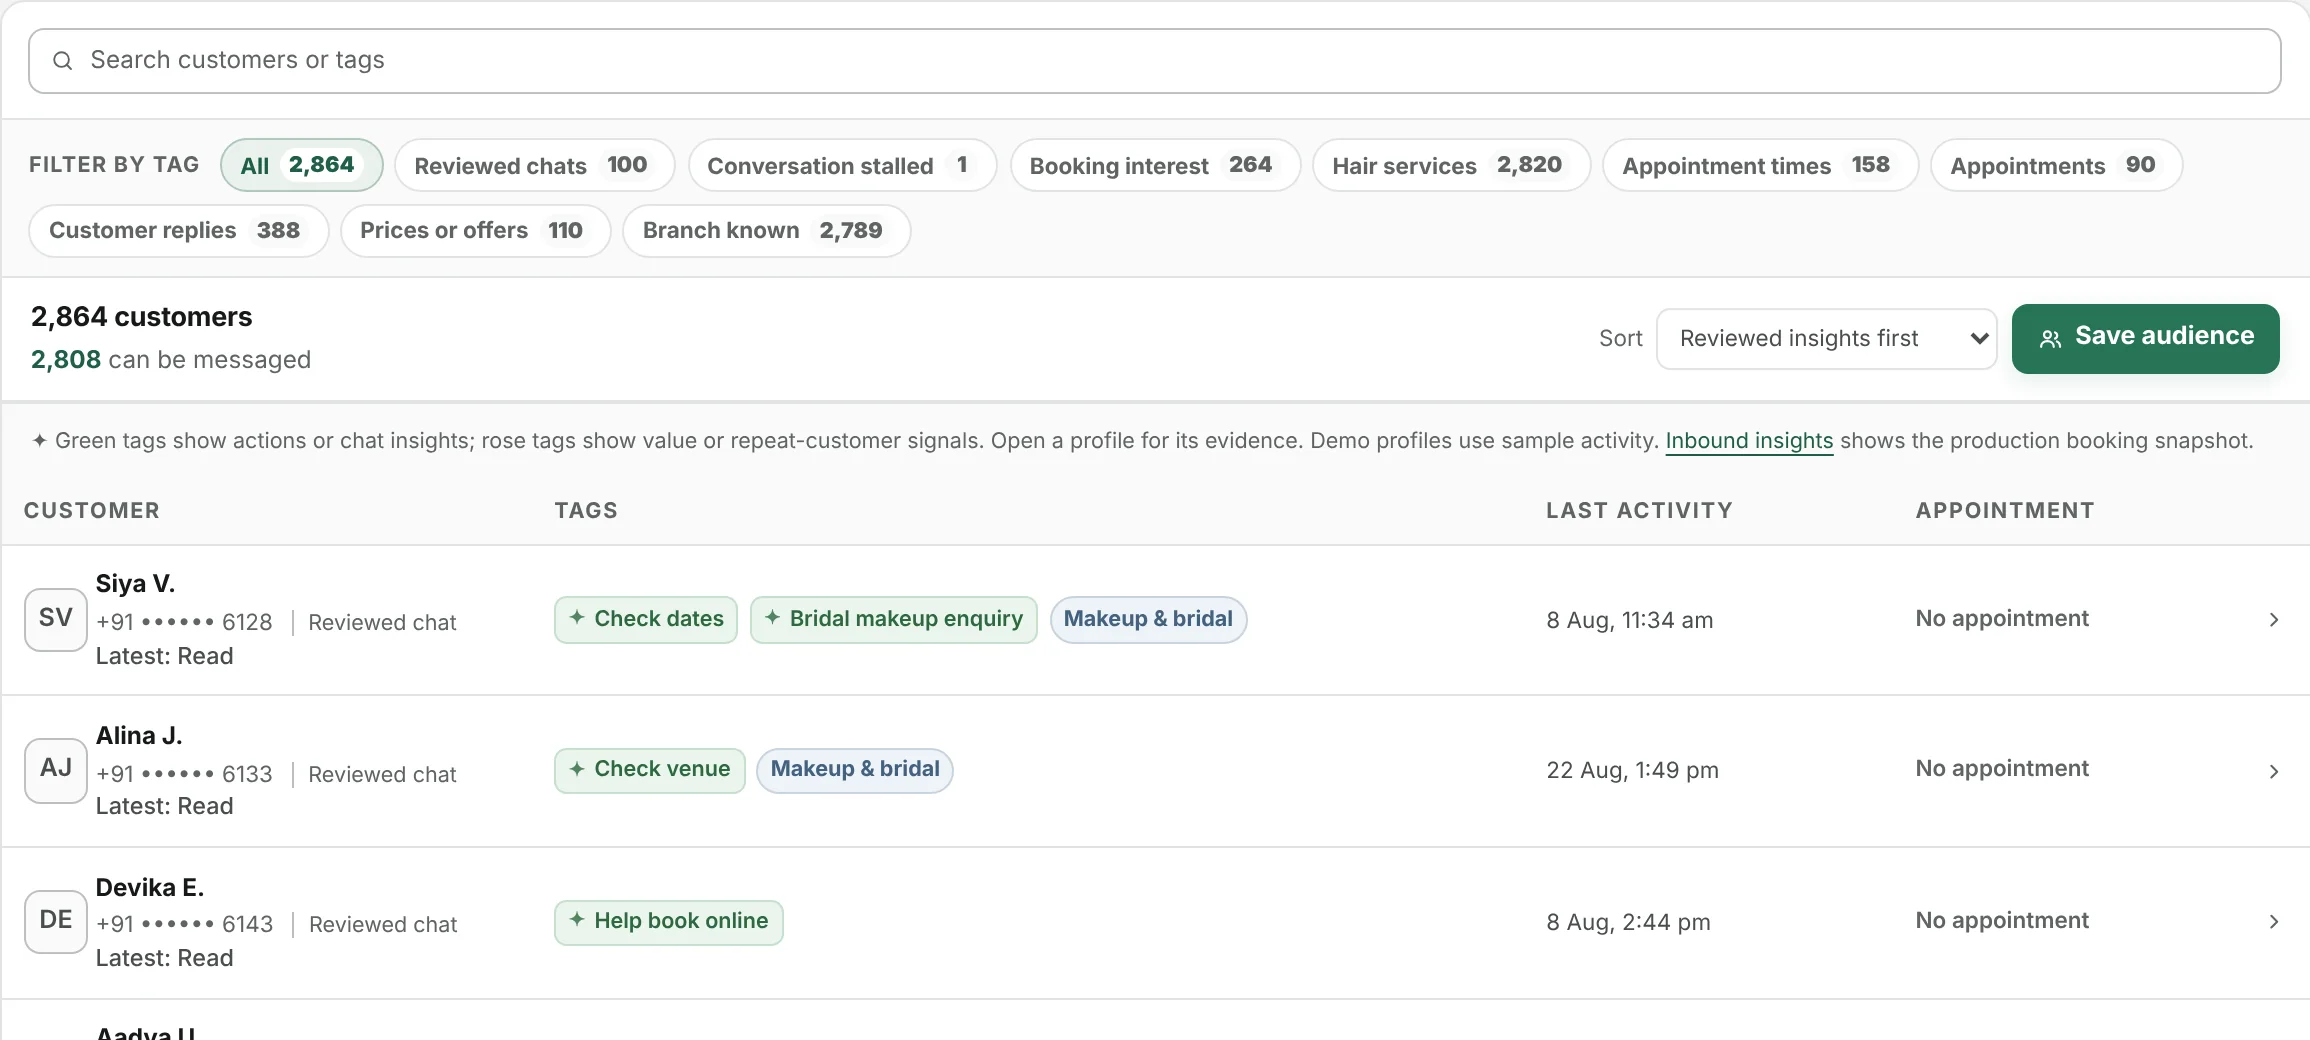Screen dimensions: 2310x1040
Task: Click phone number ending 6133
Action: (x=184, y=775)
